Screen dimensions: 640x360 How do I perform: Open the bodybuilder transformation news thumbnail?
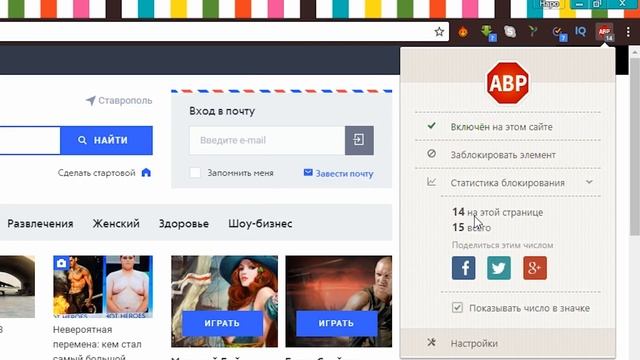103,287
